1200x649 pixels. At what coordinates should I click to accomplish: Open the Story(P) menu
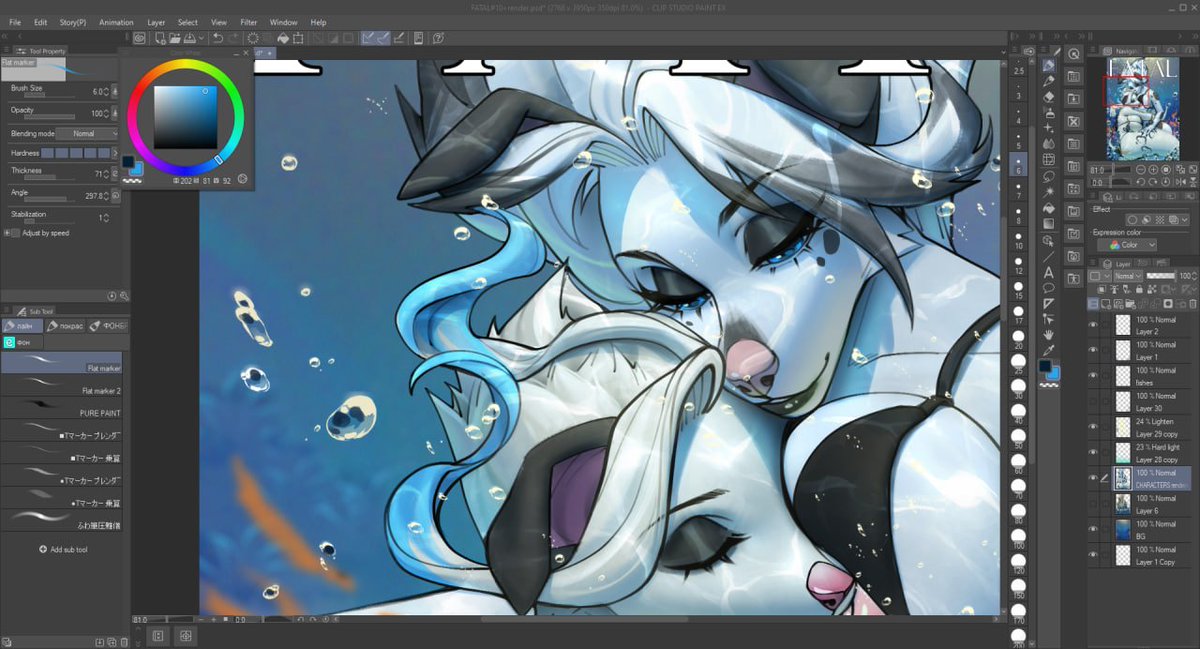click(72, 22)
